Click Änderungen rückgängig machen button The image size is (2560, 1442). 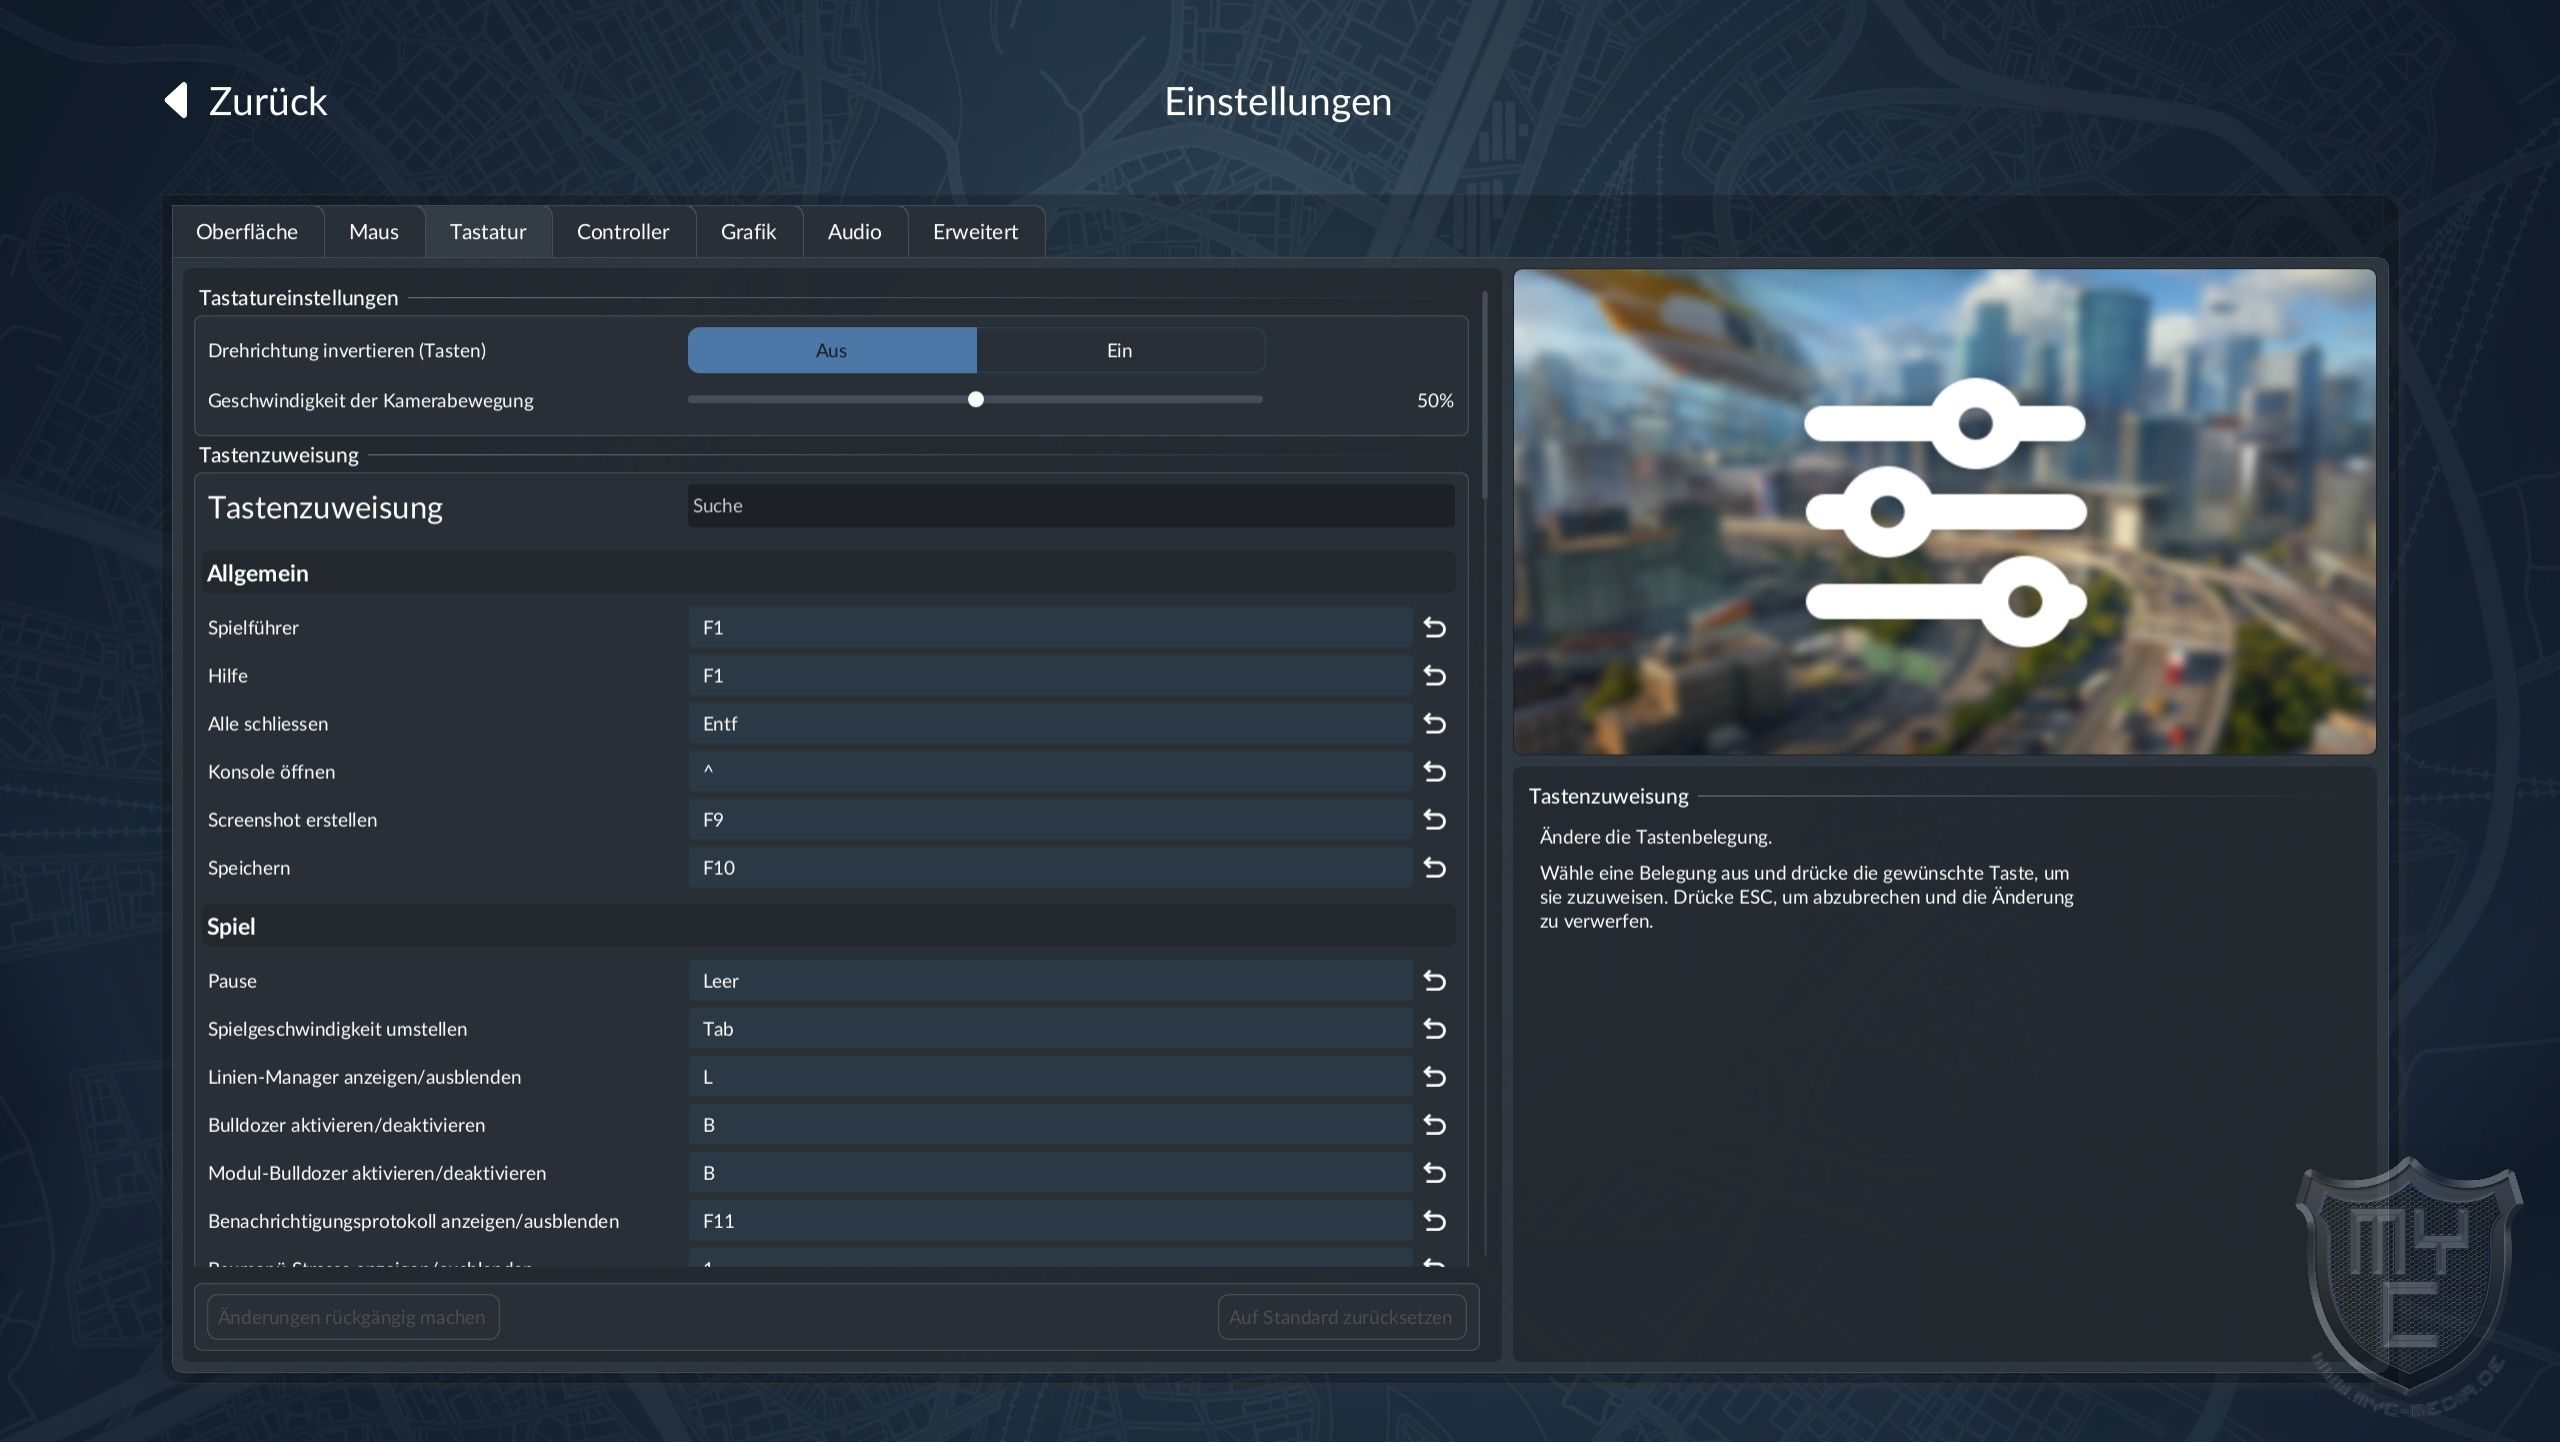tap(352, 1317)
